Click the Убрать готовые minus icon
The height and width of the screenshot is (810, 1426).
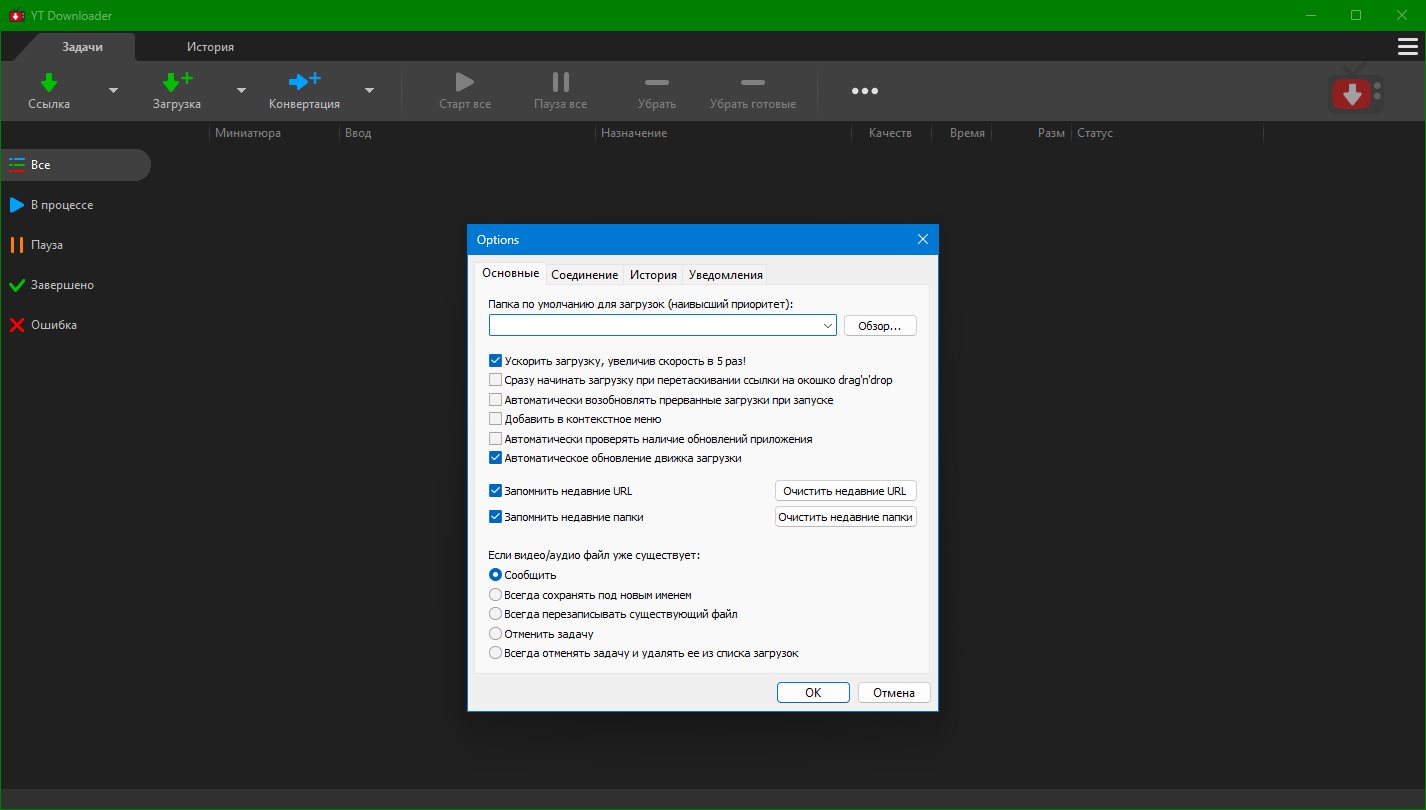tap(752, 82)
